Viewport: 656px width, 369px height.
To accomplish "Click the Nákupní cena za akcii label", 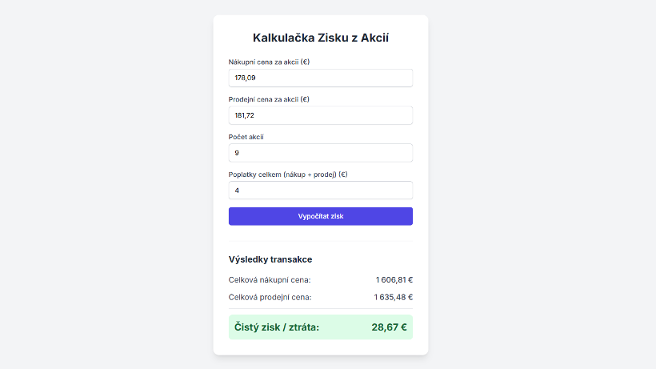I will (x=269, y=62).
